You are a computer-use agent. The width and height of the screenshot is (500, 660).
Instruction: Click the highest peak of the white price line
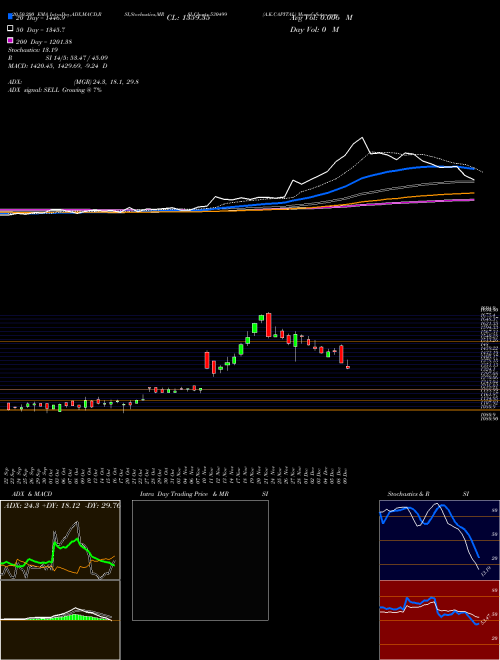click(x=362, y=138)
